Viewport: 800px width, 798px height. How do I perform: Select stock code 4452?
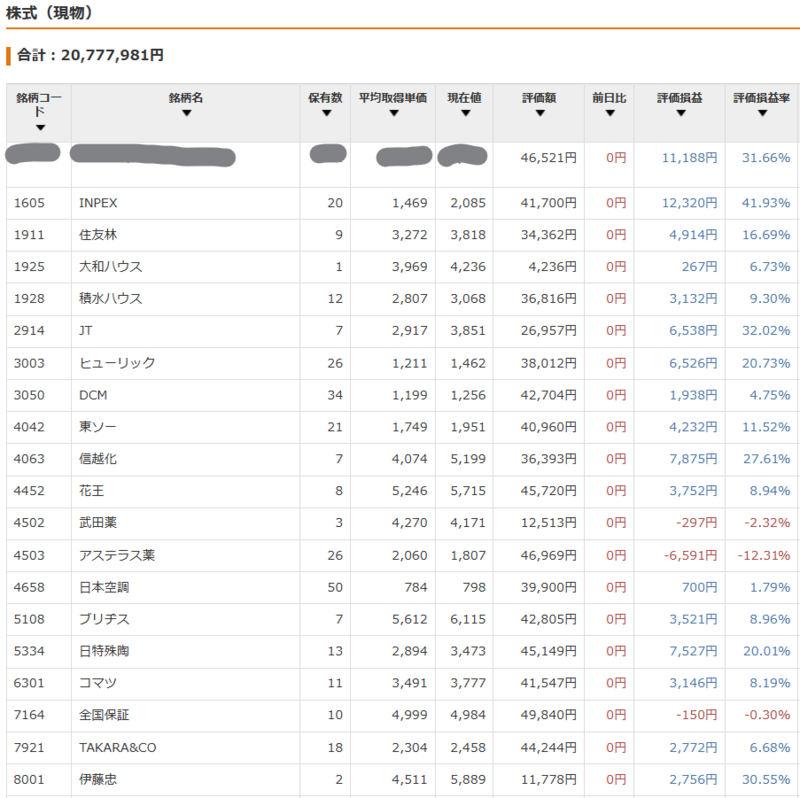pyautogui.click(x=29, y=491)
